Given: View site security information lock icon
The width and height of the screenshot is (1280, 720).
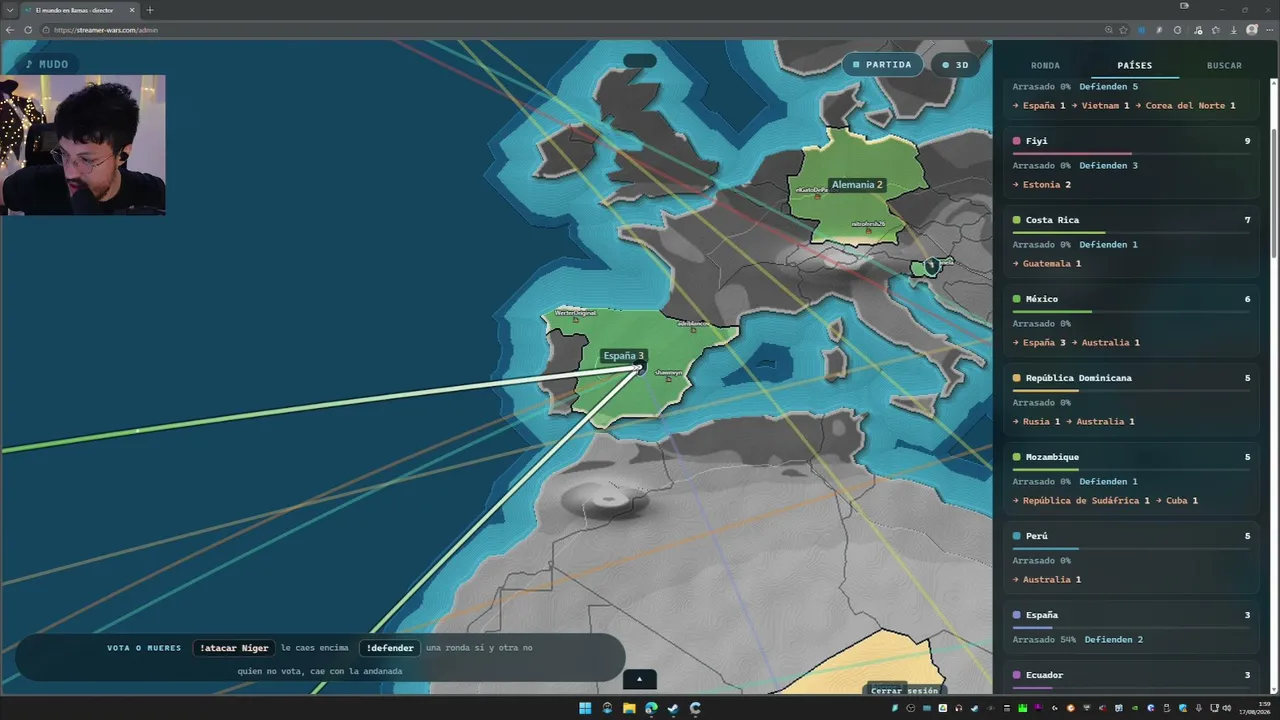Looking at the screenshot, I should (46, 30).
